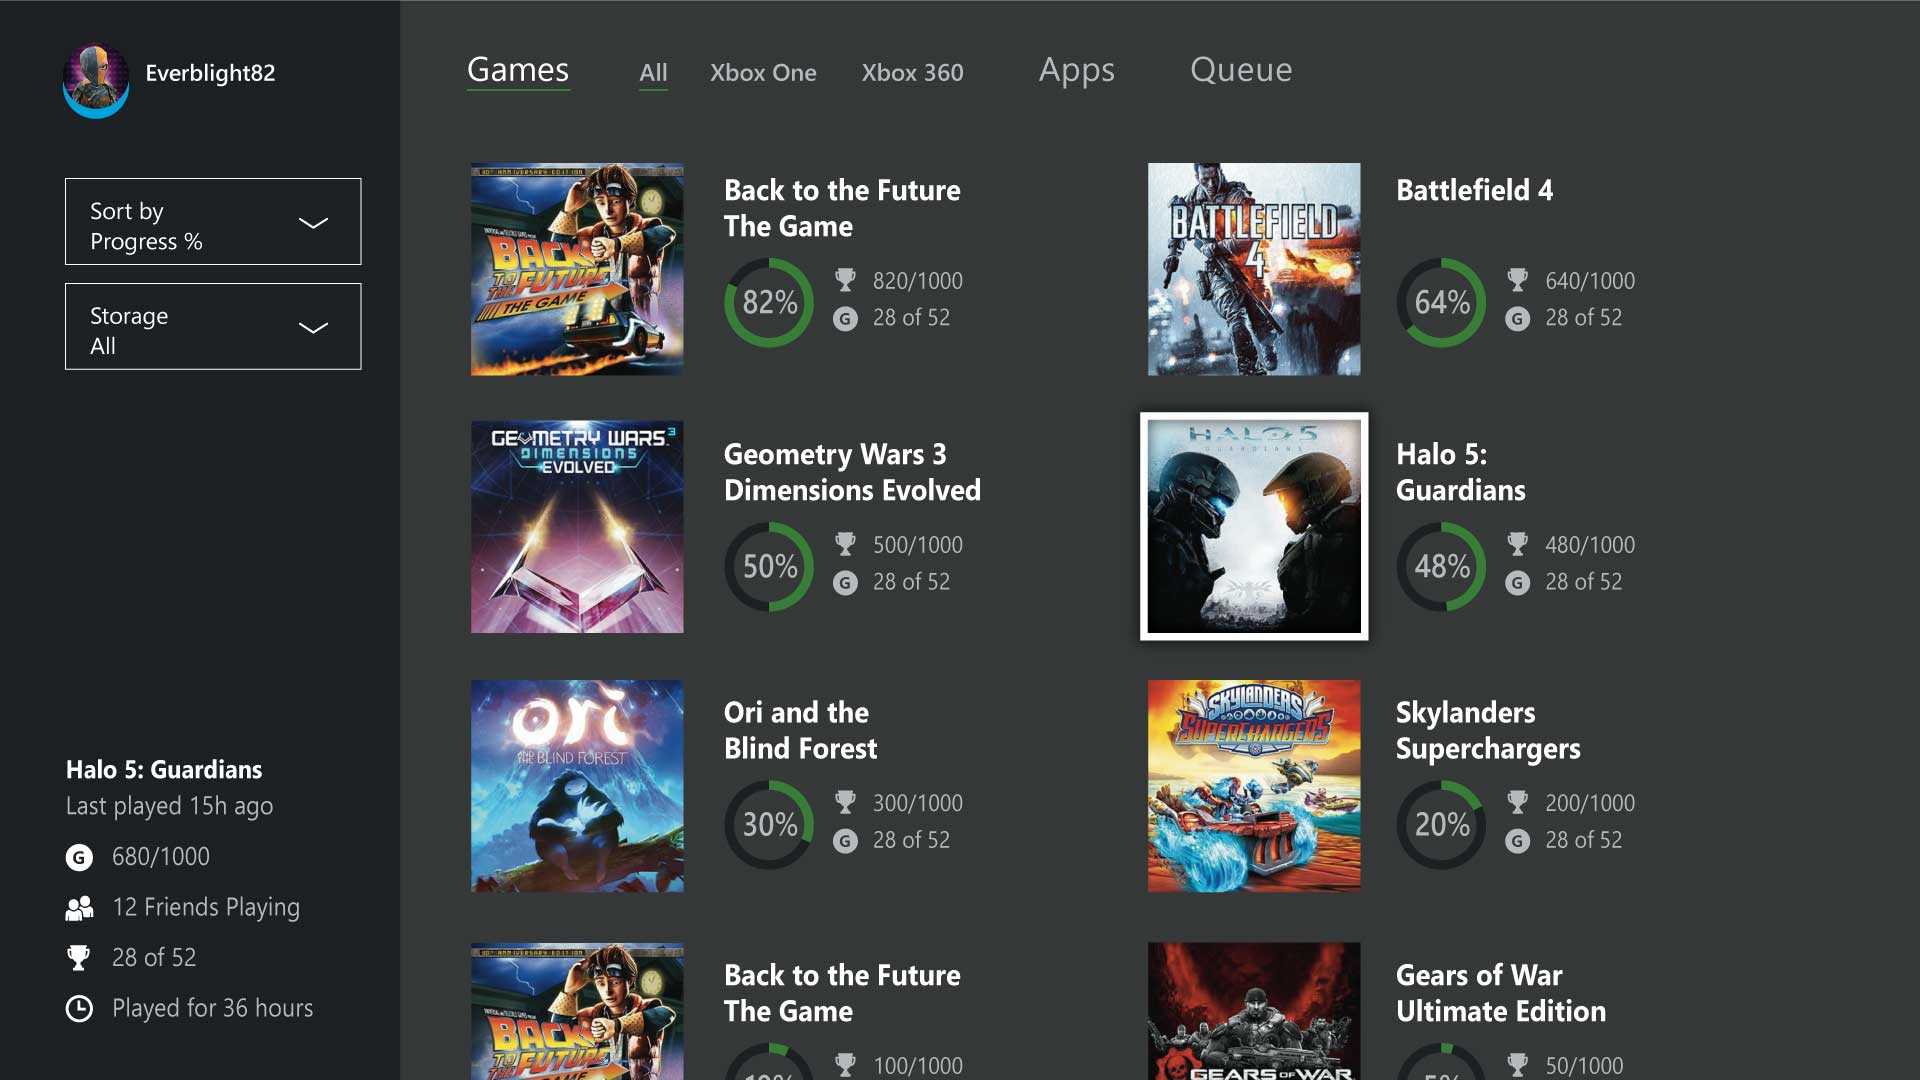Open the Sort by Progress % dropdown
The width and height of the screenshot is (1920, 1080).
point(213,222)
